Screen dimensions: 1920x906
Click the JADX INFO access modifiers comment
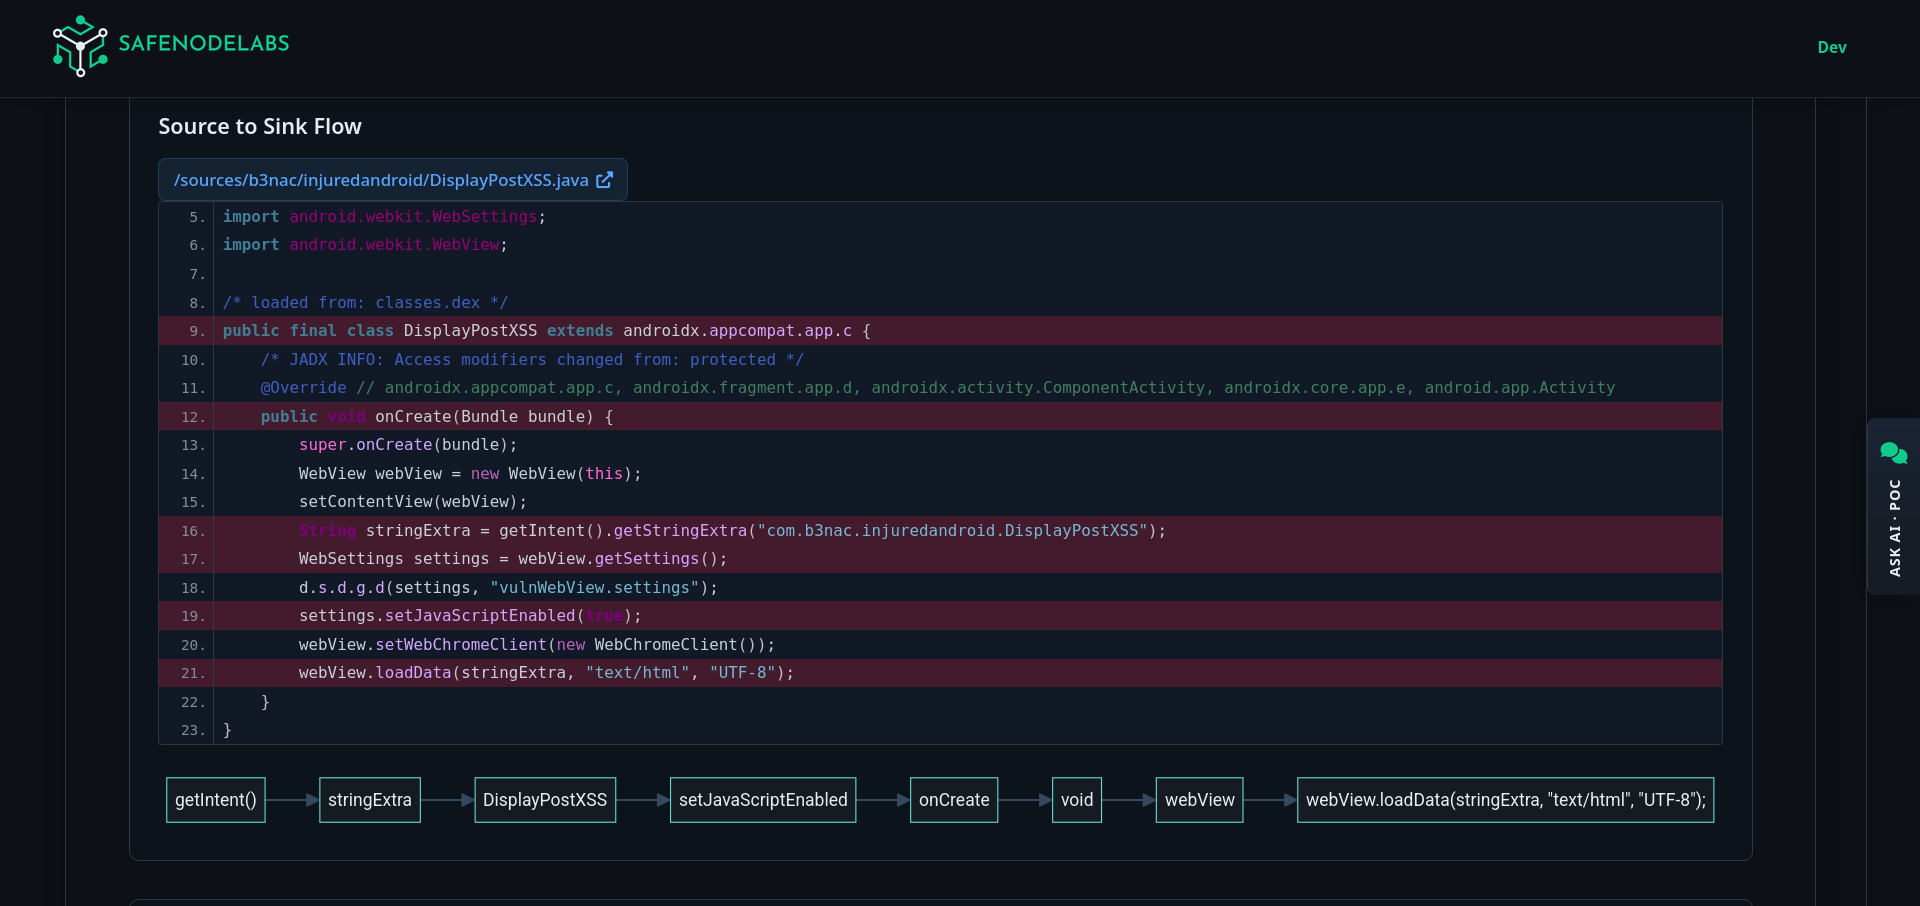[532, 360]
